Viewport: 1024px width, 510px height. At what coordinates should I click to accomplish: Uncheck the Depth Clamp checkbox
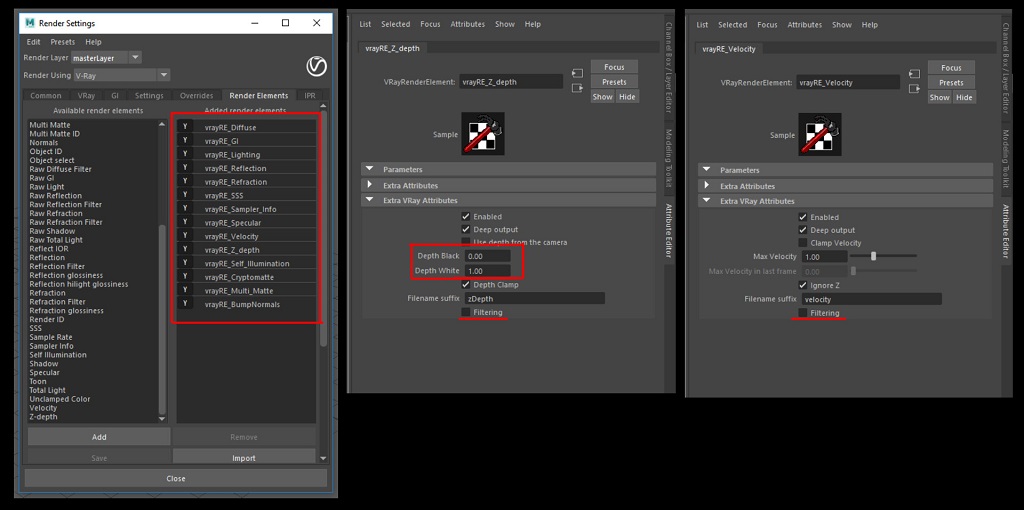point(466,285)
